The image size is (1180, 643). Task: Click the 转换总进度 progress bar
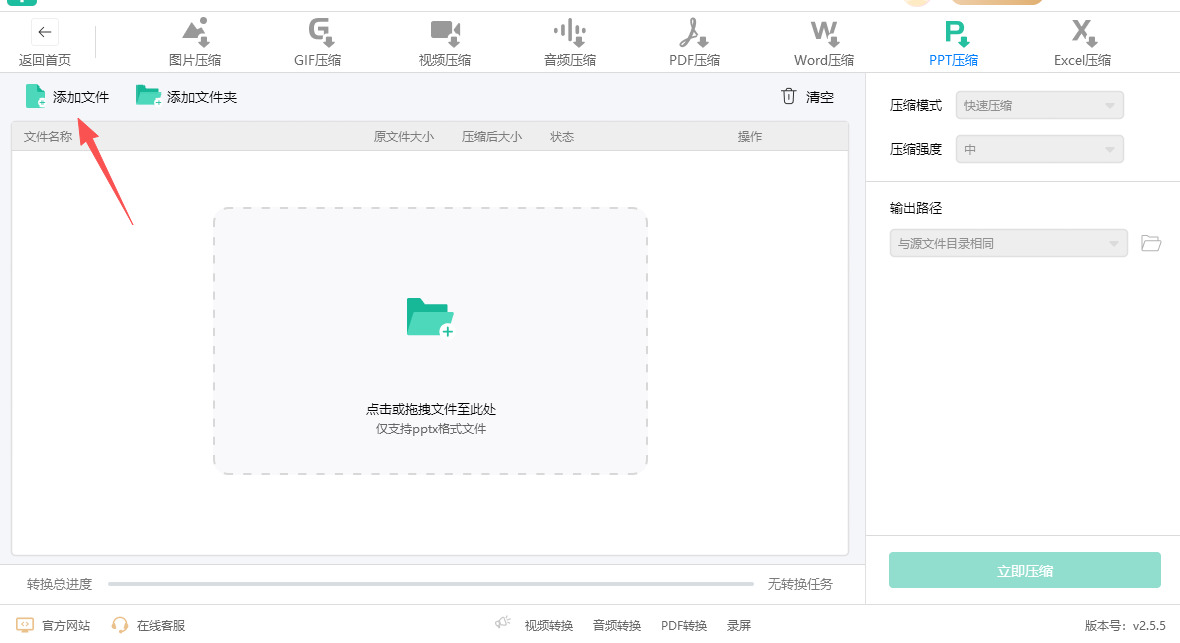tap(430, 584)
